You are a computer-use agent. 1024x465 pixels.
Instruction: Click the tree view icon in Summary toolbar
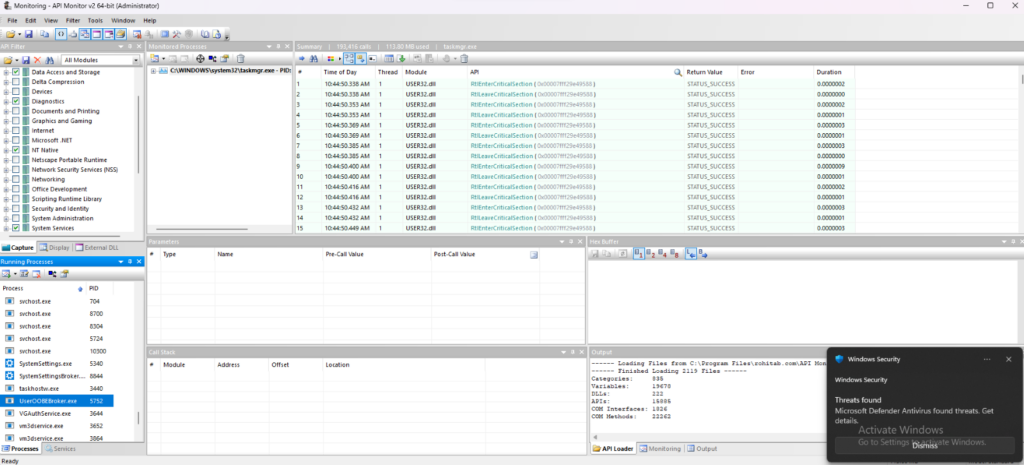[x=348, y=59]
